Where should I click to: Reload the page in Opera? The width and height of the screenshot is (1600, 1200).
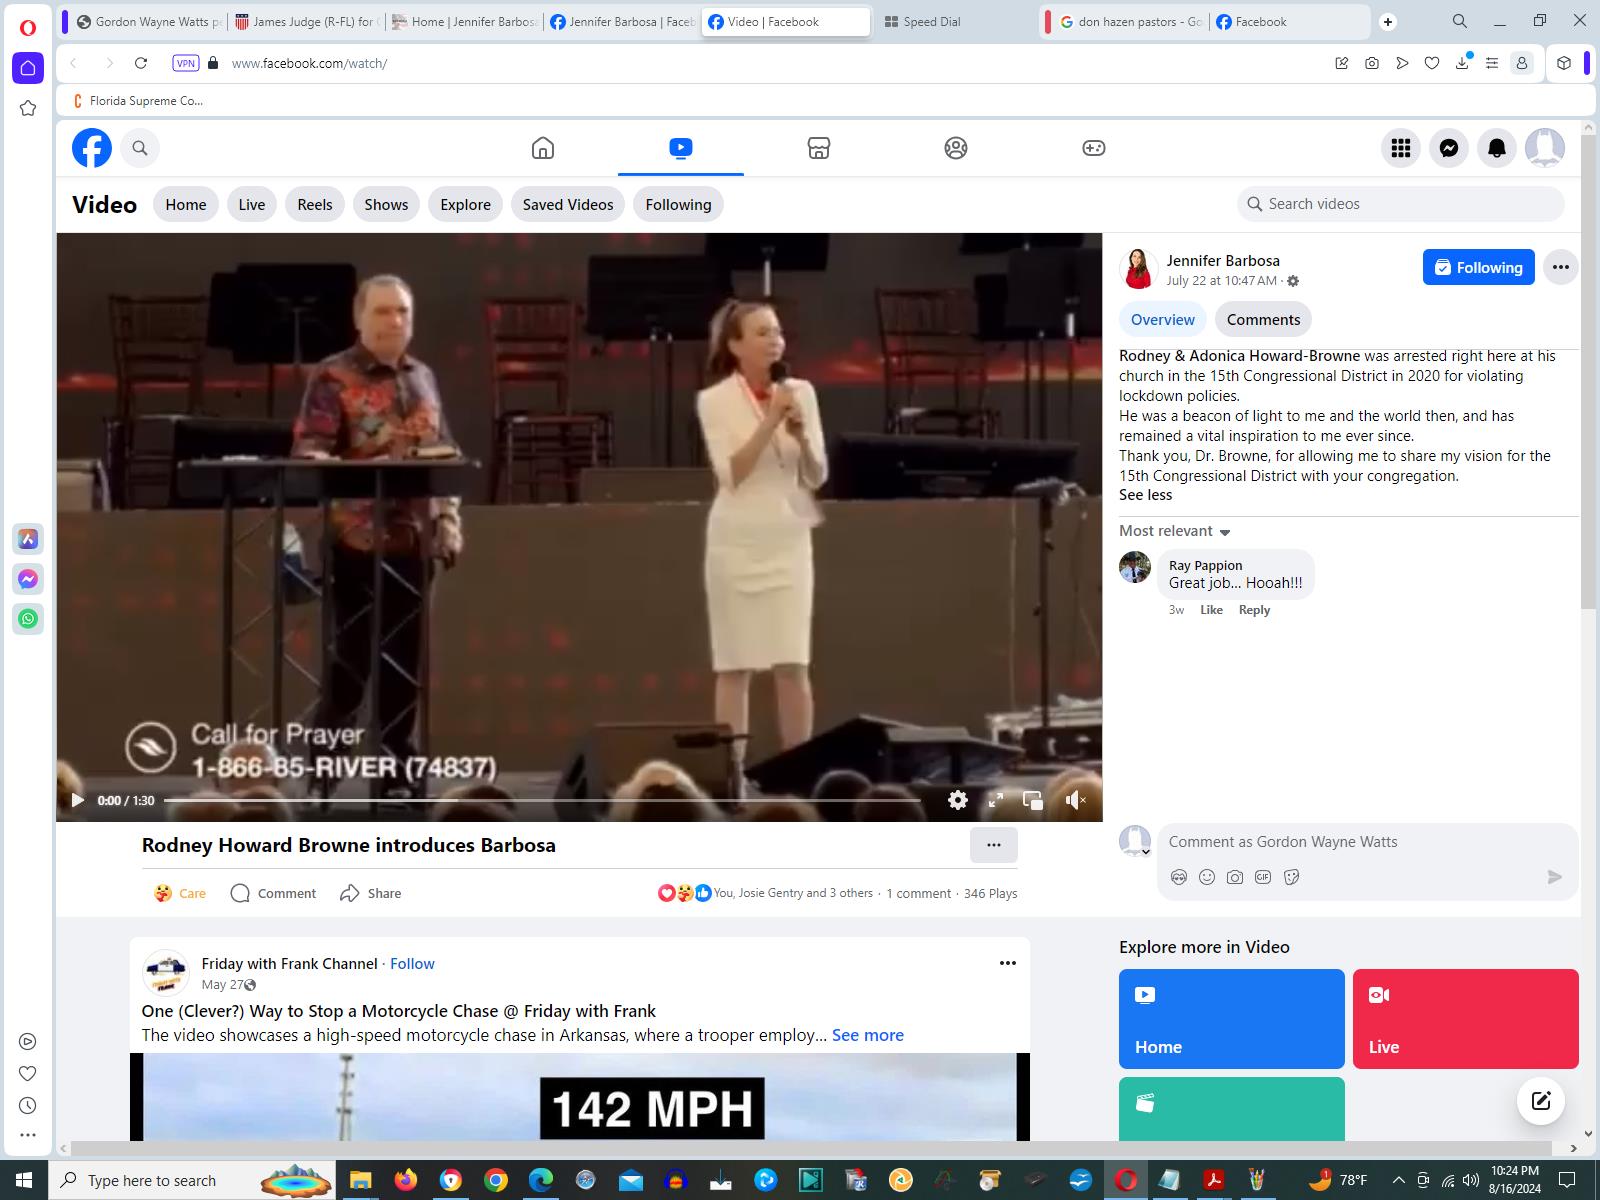point(141,63)
